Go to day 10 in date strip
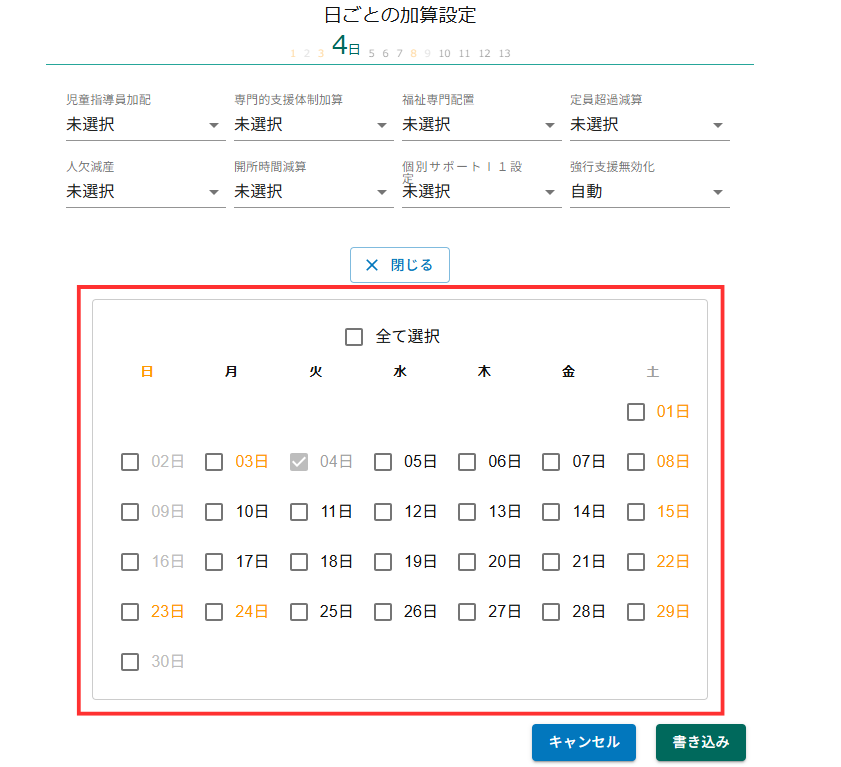The width and height of the screenshot is (841, 767). (445, 53)
